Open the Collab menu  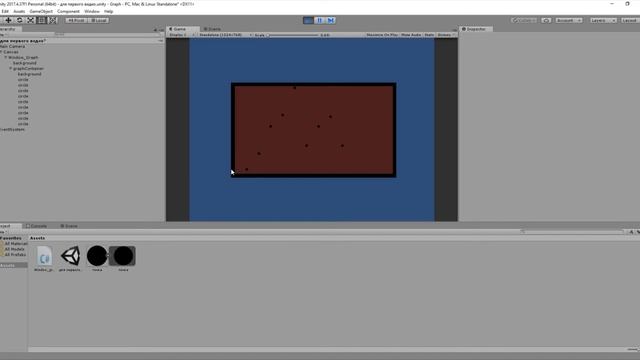[524, 20]
